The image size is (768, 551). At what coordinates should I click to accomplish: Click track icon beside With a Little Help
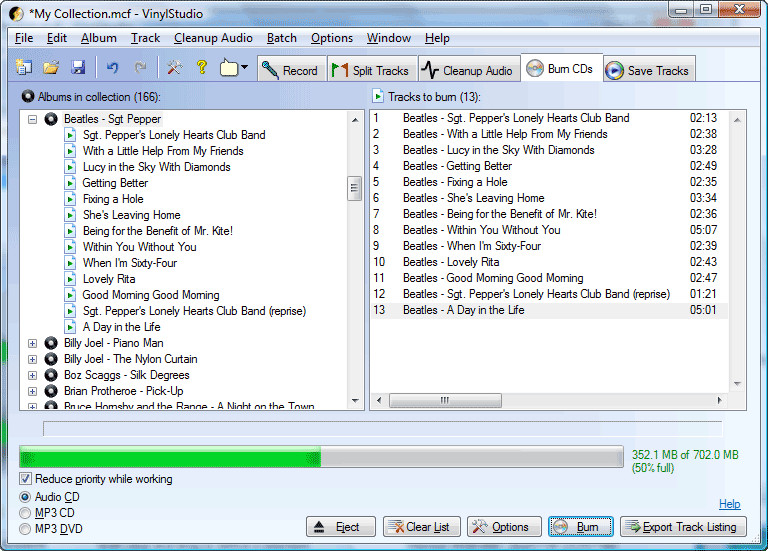[70, 151]
